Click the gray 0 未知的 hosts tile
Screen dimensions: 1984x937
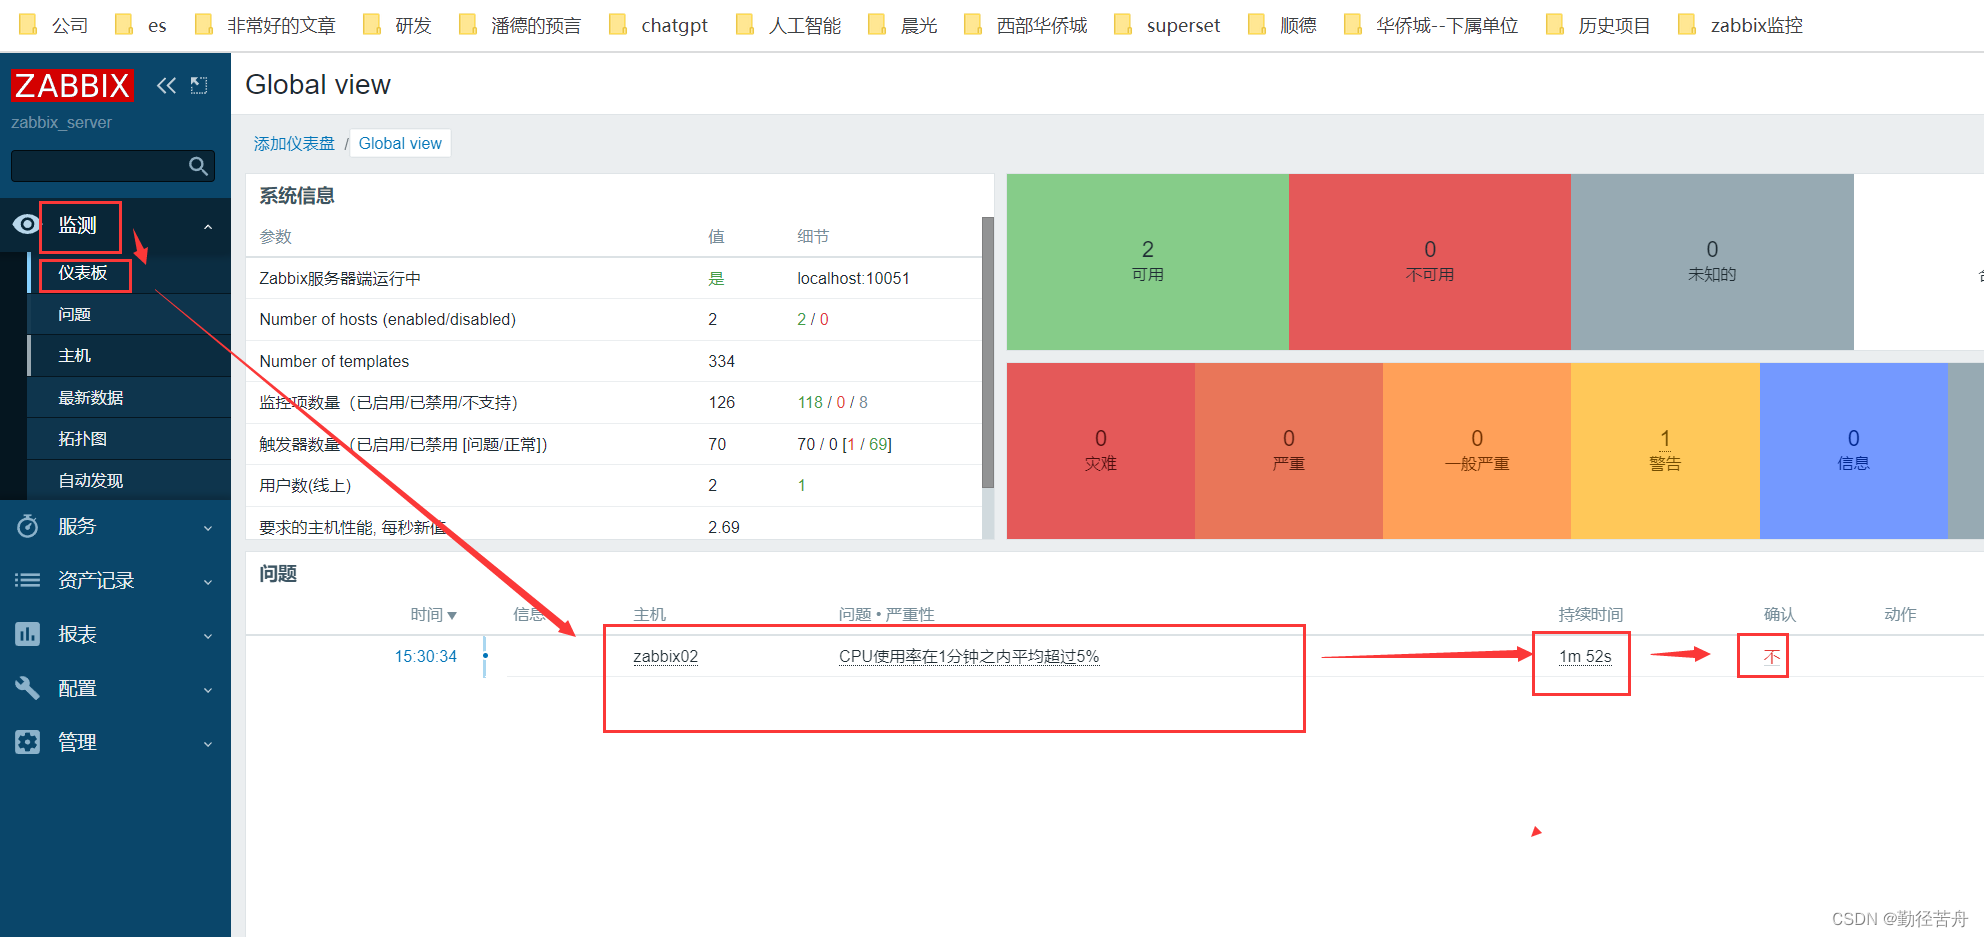(x=1712, y=262)
